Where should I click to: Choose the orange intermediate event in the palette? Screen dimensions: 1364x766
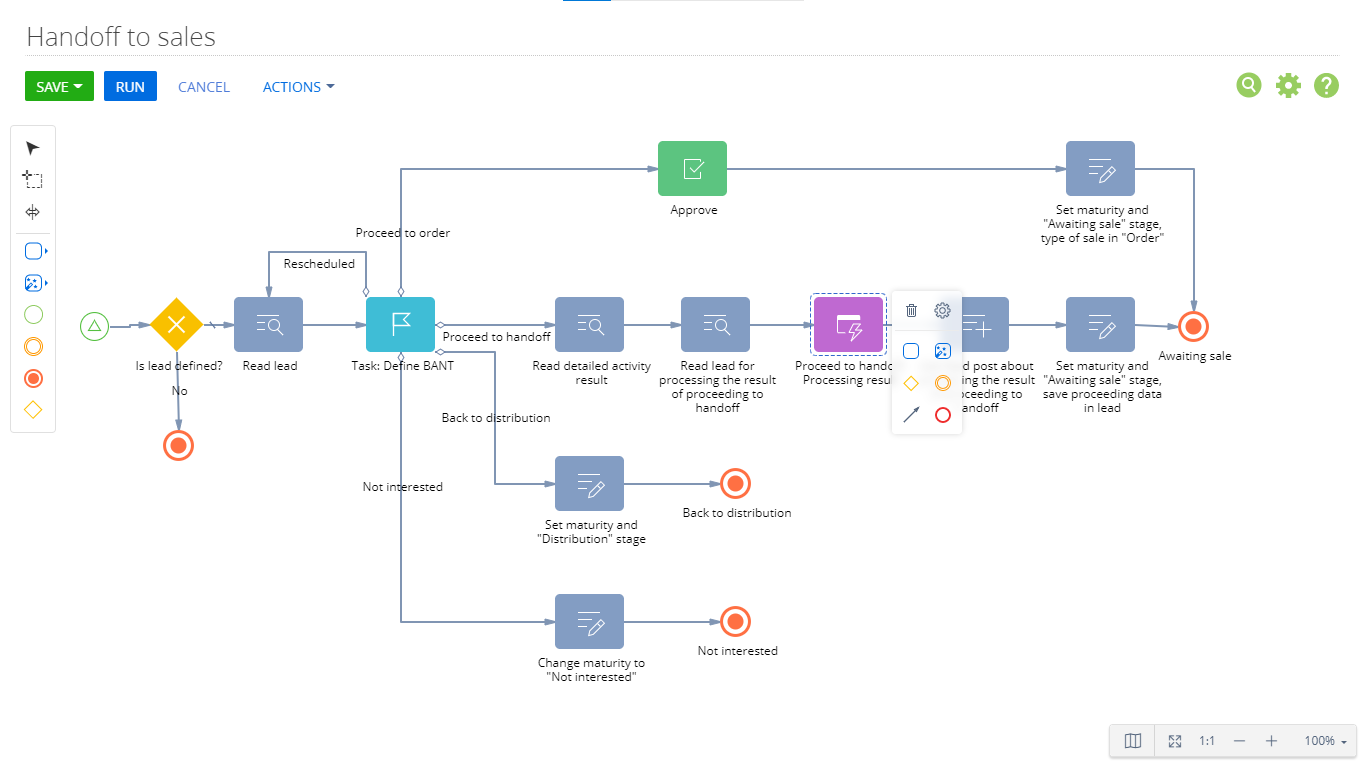pyautogui.click(x=33, y=347)
